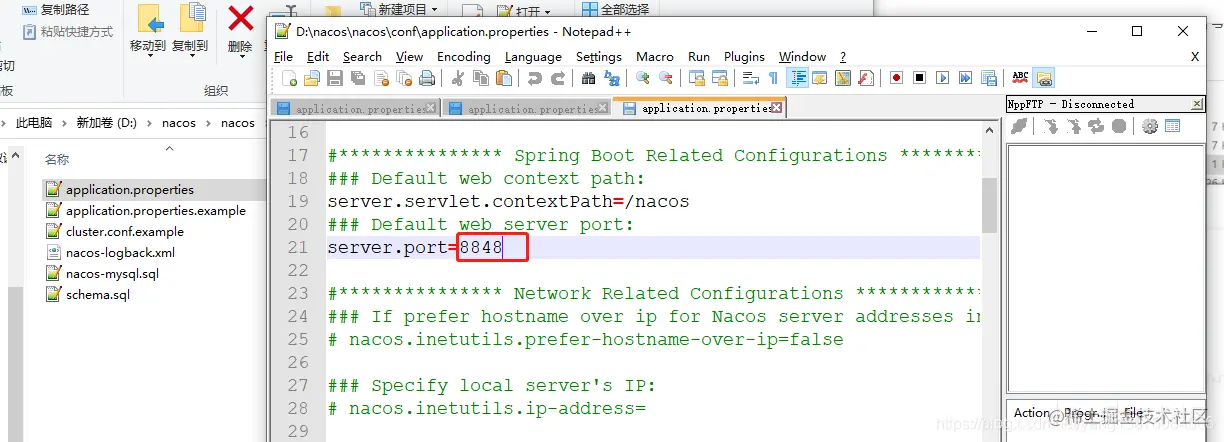Close the active third application.properties tab
The width and height of the screenshot is (1224, 442).
(x=778, y=107)
